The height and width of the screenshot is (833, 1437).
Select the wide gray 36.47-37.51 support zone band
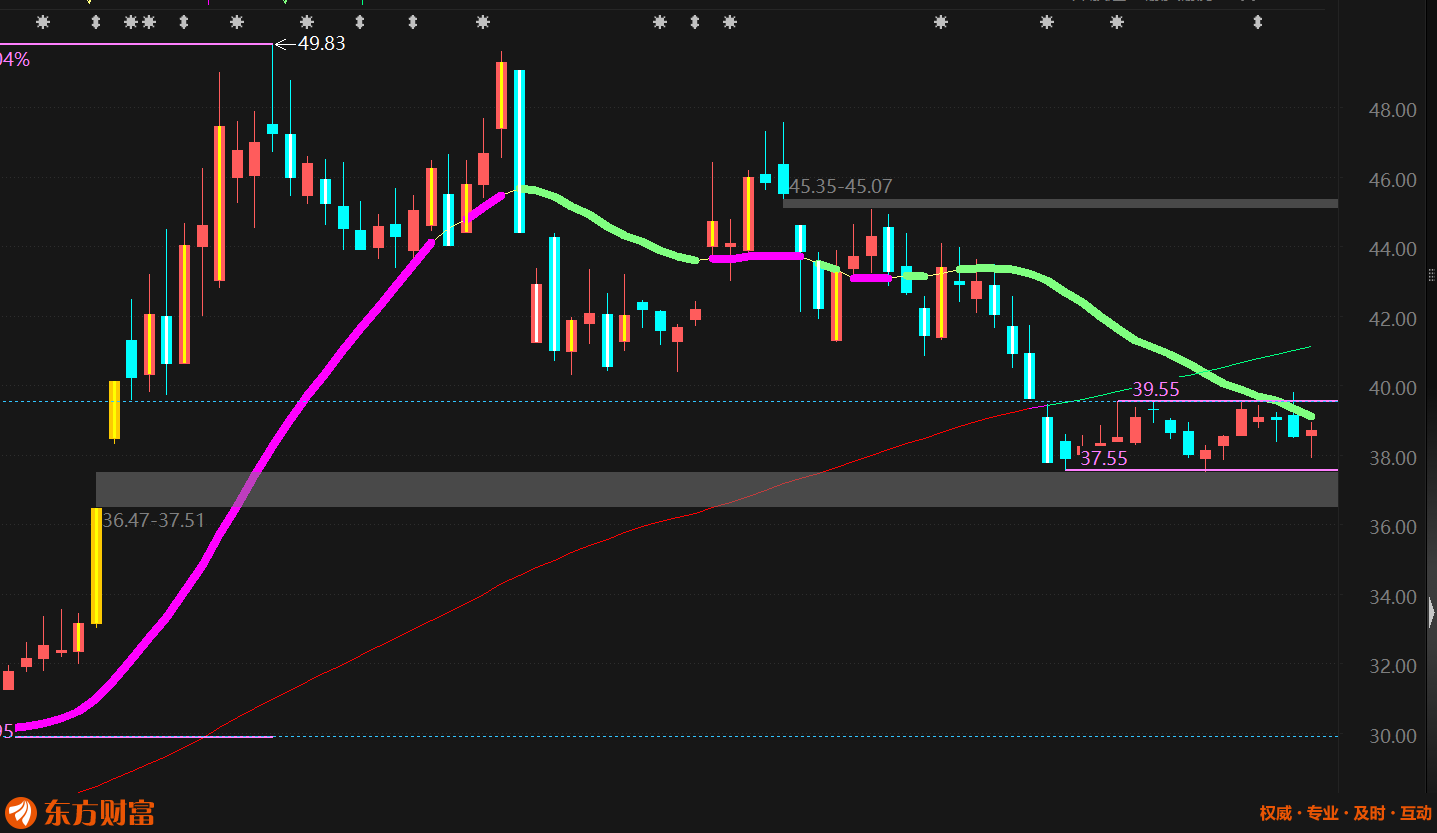(x=717, y=489)
